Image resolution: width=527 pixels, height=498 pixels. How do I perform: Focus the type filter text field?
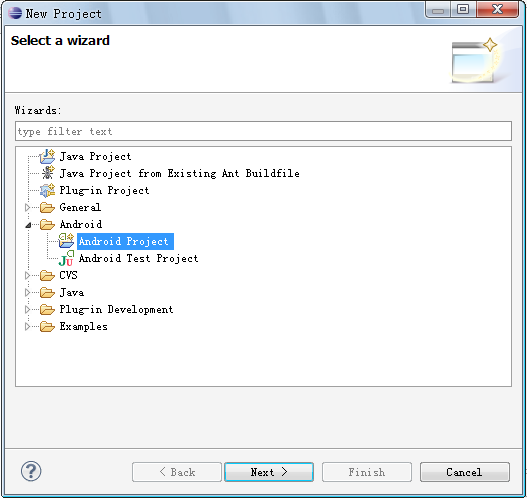point(263,131)
